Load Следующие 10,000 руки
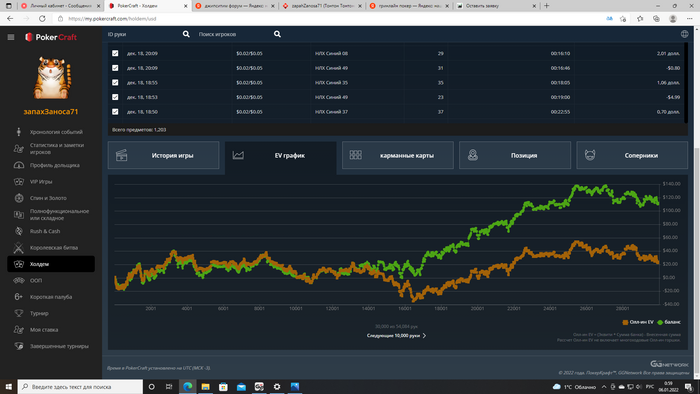The width and height of the screenshot is (700, 394). click(x=396, y=336)
